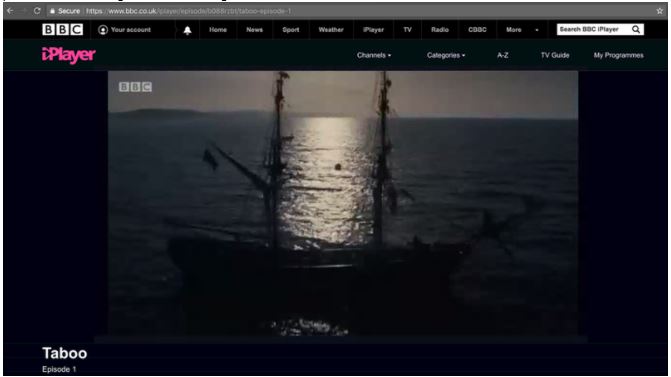This screenshot has width=671, height=377.
Task: Open notifications bell icon
Action: click(x=187, y=30)
